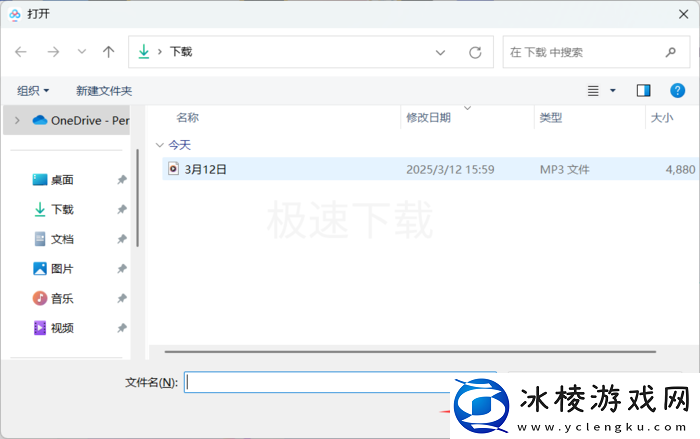Click the pin icon next to 视频
The image size is (700, 439).
pos(121,328)
